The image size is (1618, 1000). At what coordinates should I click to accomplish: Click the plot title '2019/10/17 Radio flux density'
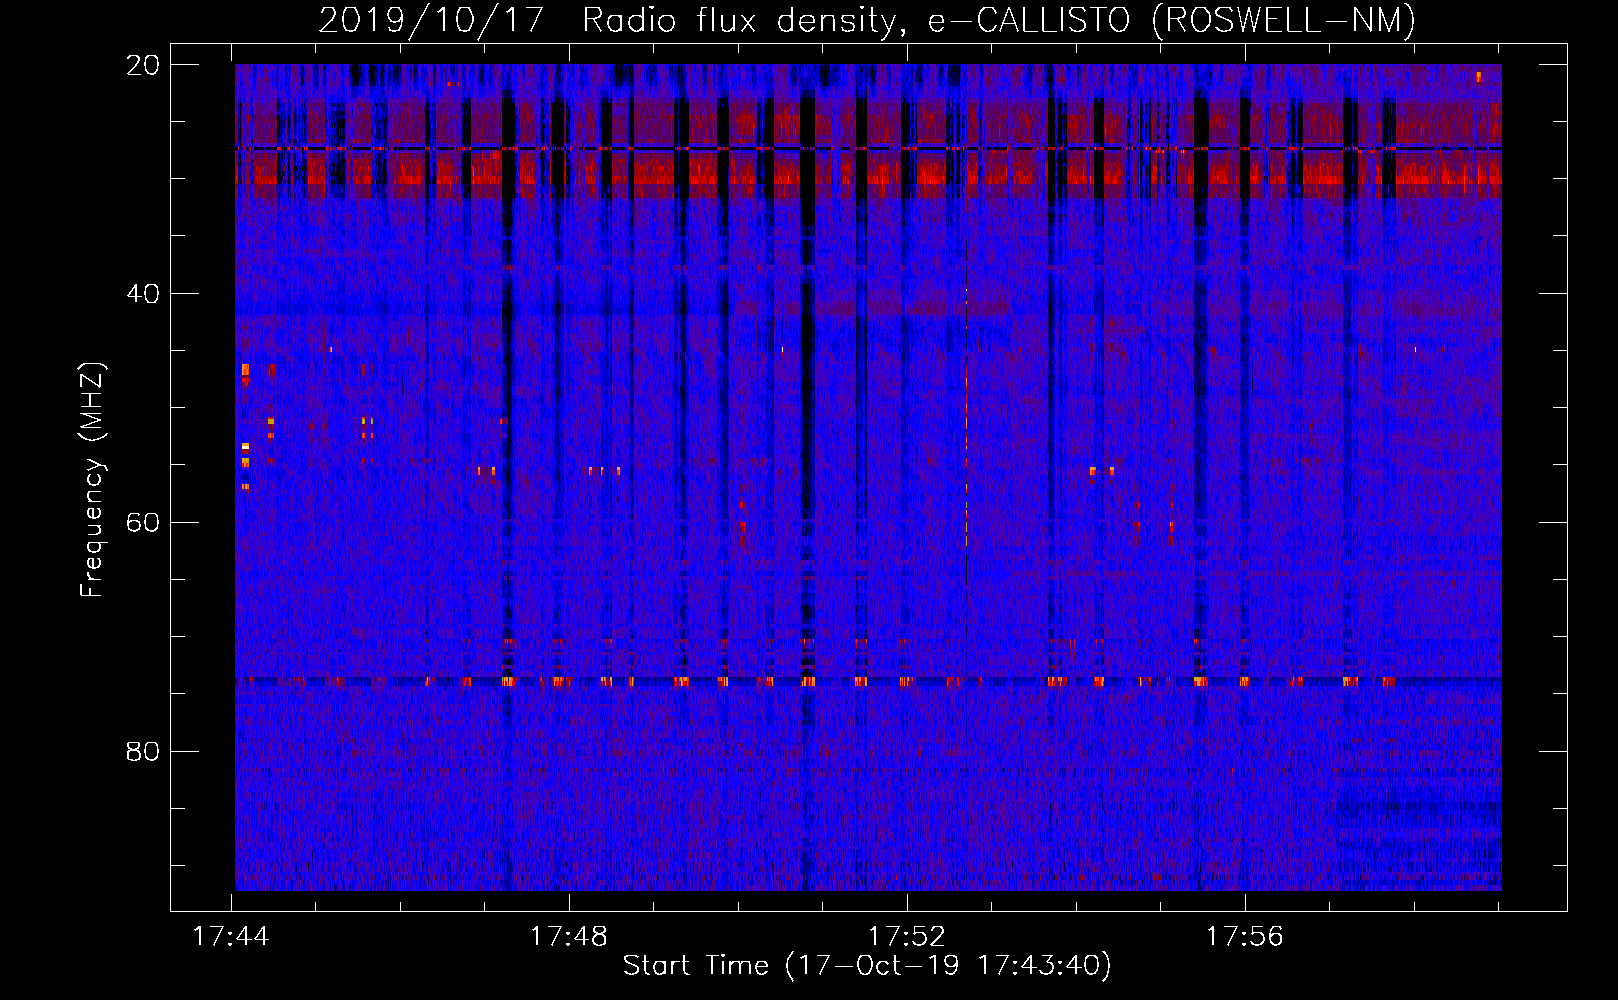coord(866,20)
